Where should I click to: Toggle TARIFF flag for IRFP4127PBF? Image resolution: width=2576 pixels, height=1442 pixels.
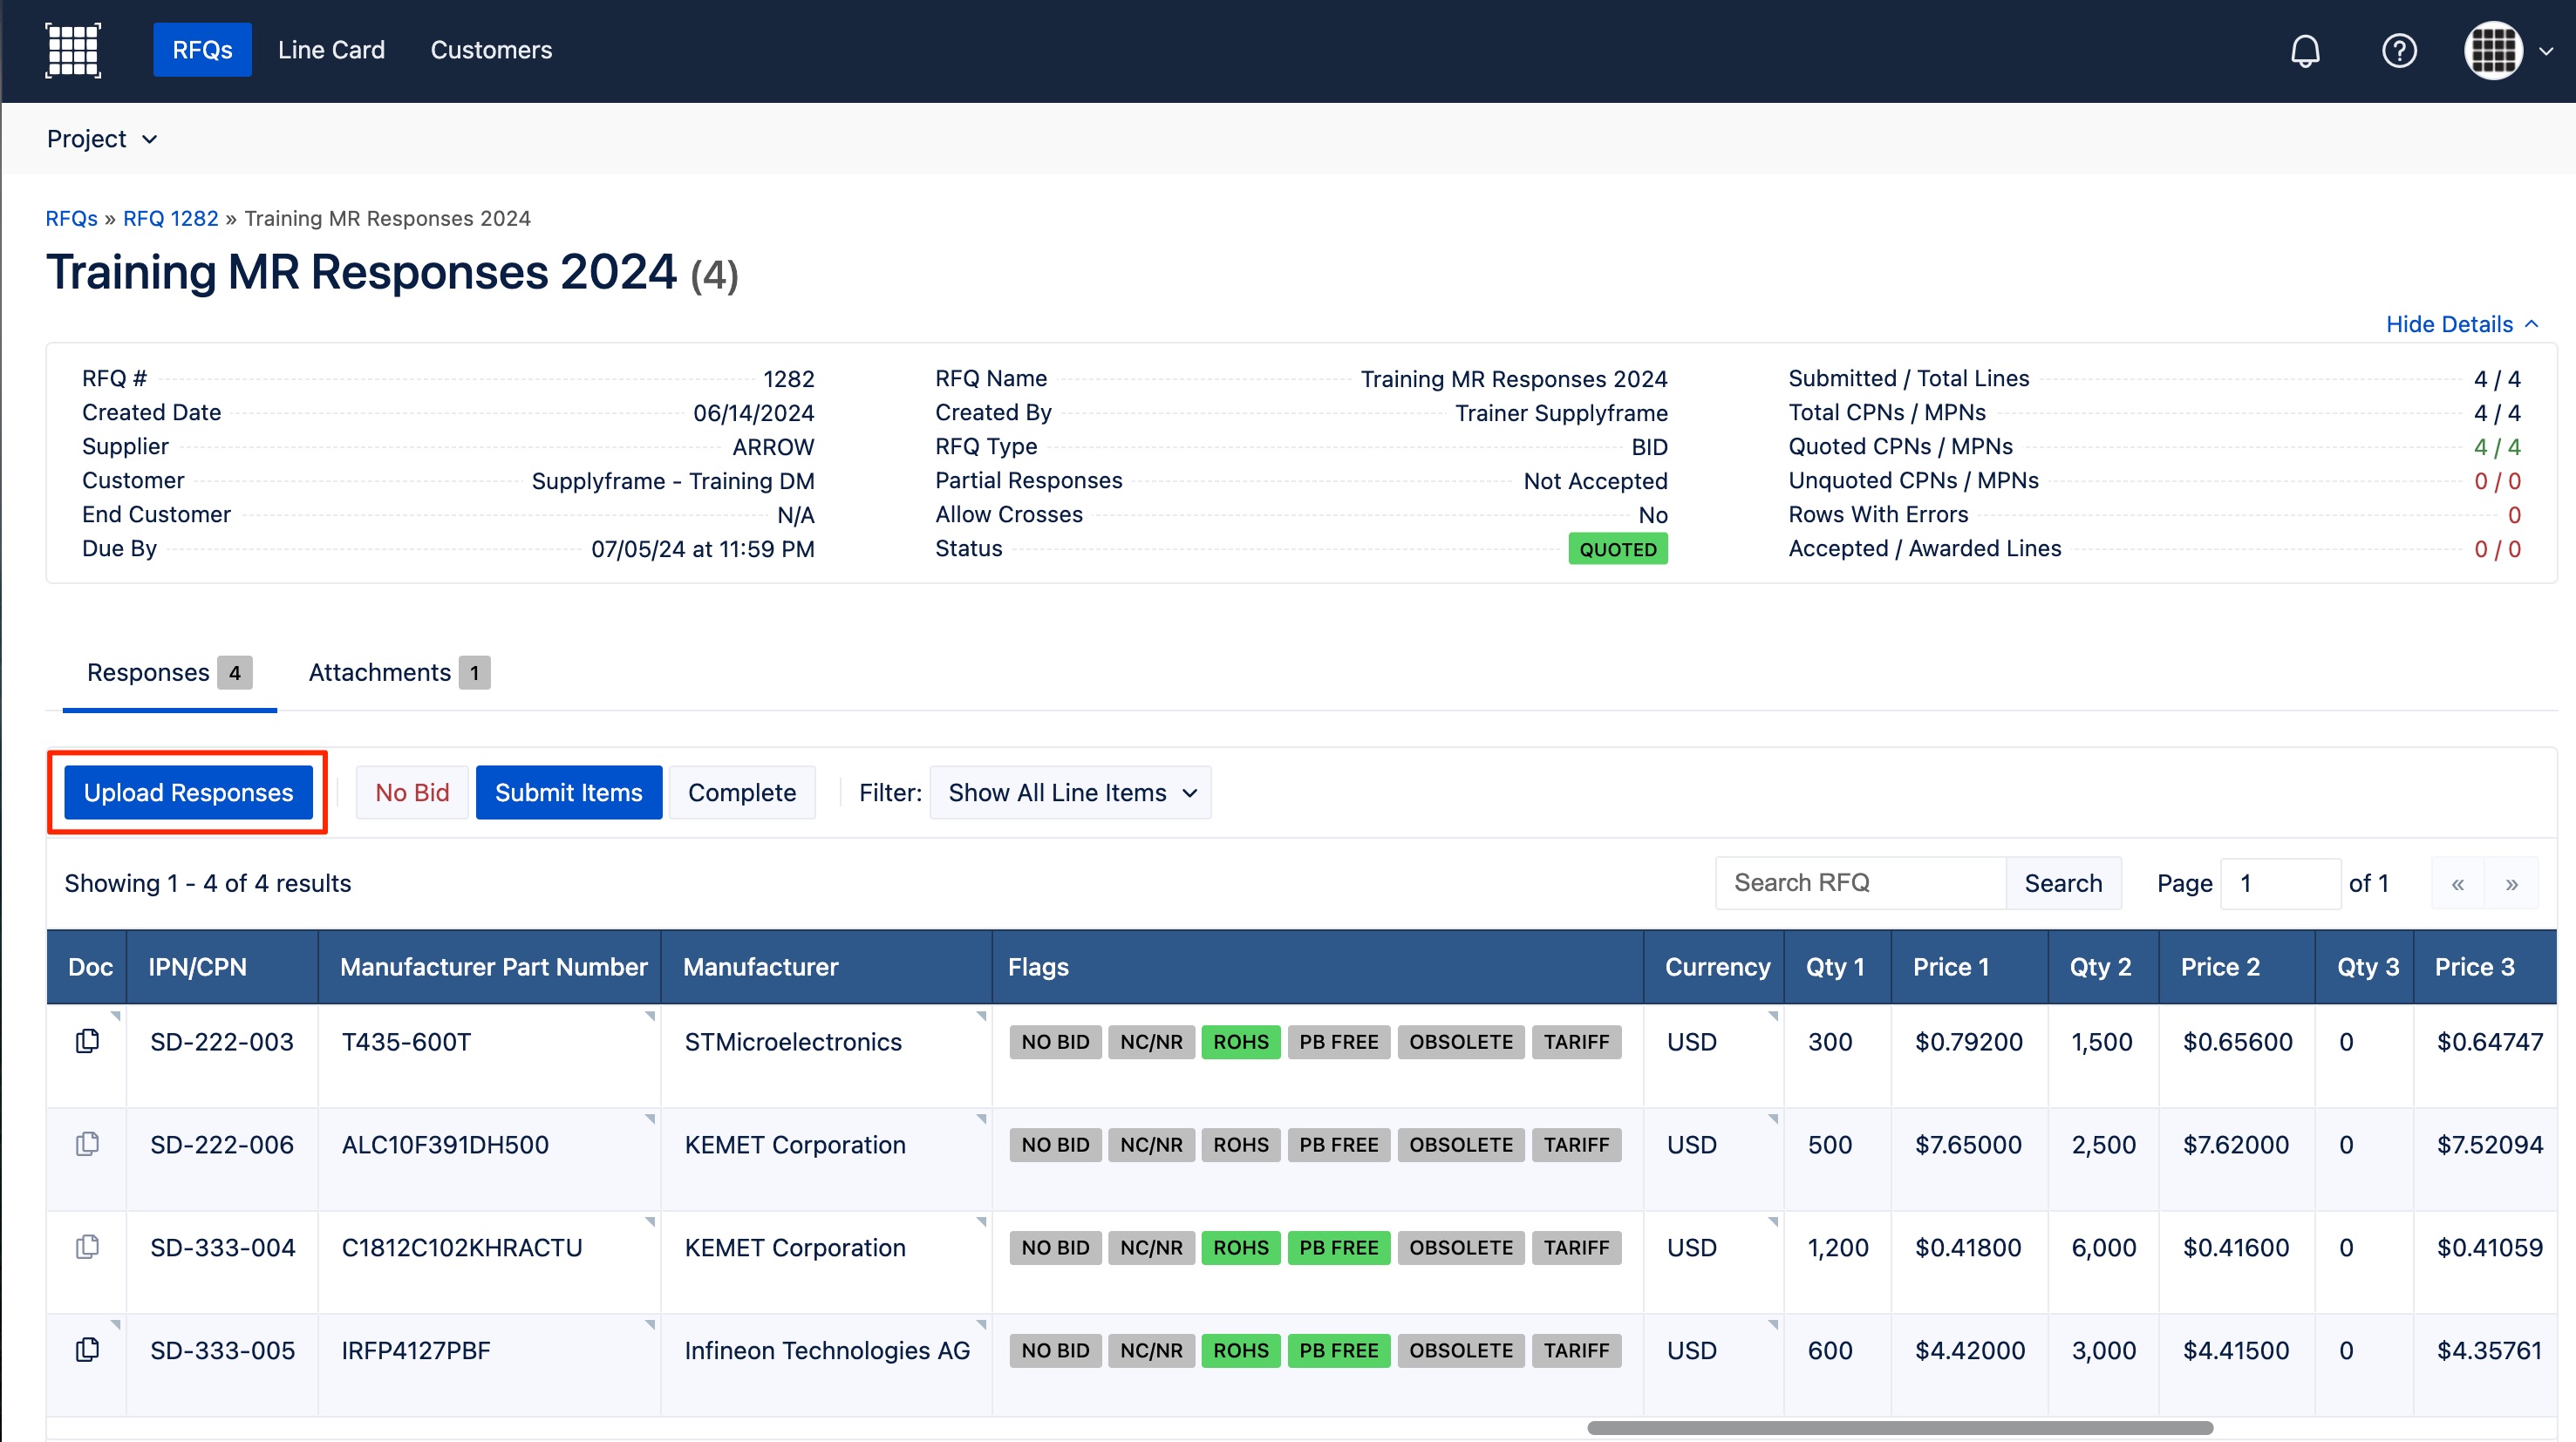coord(1576,1351)
